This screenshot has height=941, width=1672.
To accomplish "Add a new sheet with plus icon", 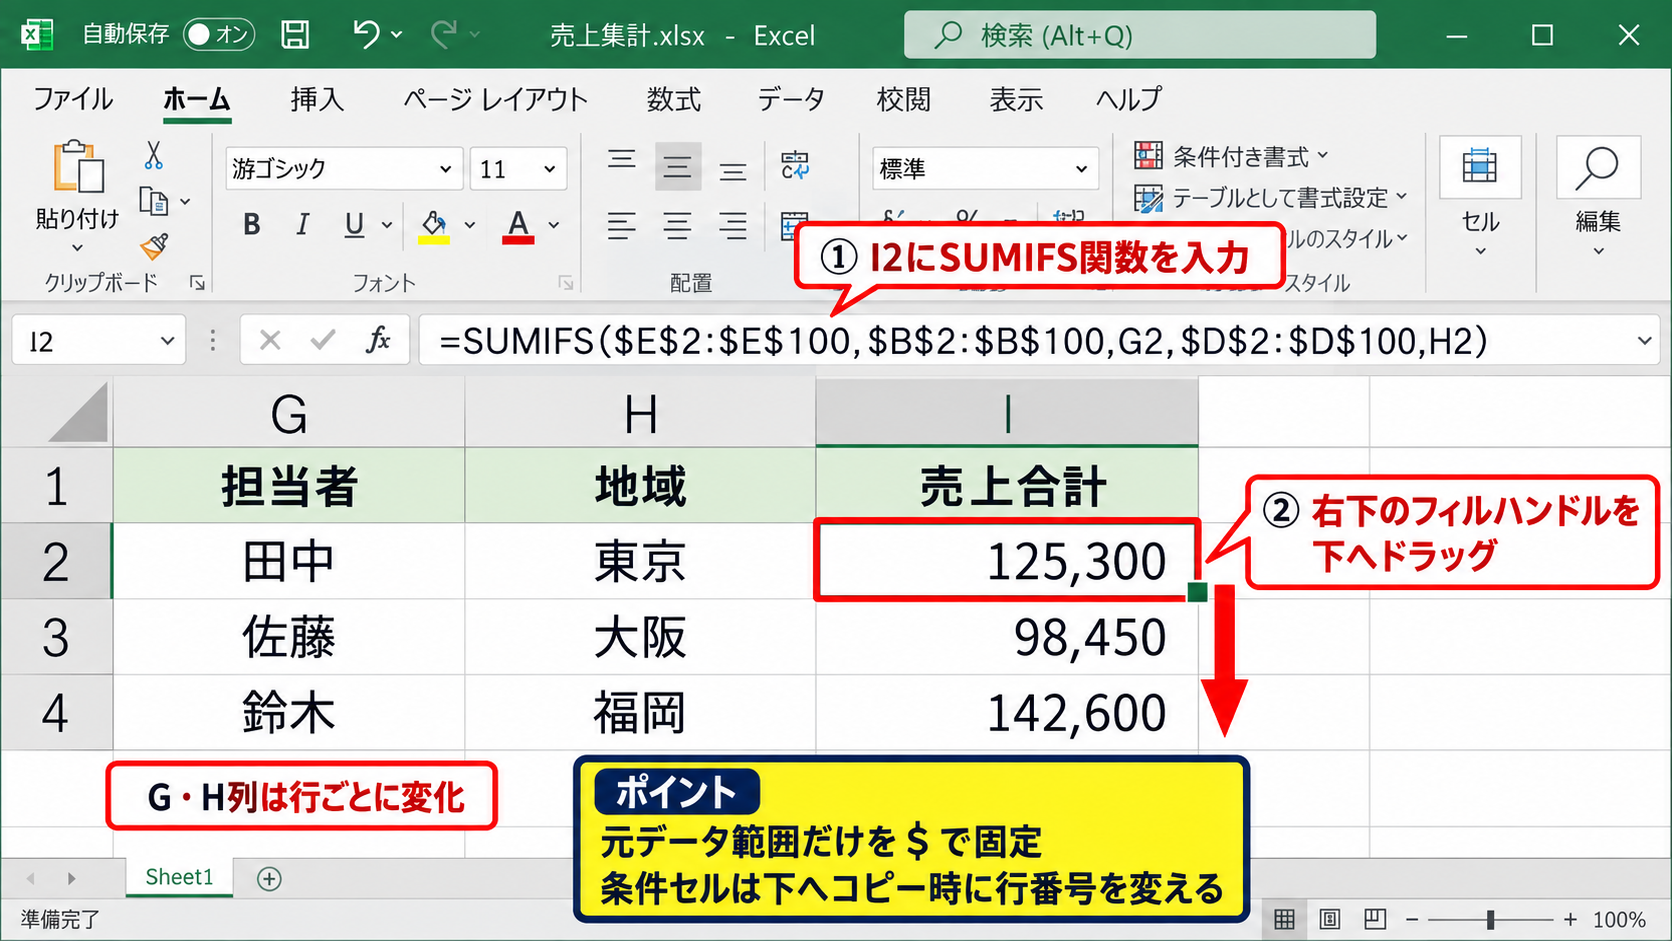I will click(269, 878).
